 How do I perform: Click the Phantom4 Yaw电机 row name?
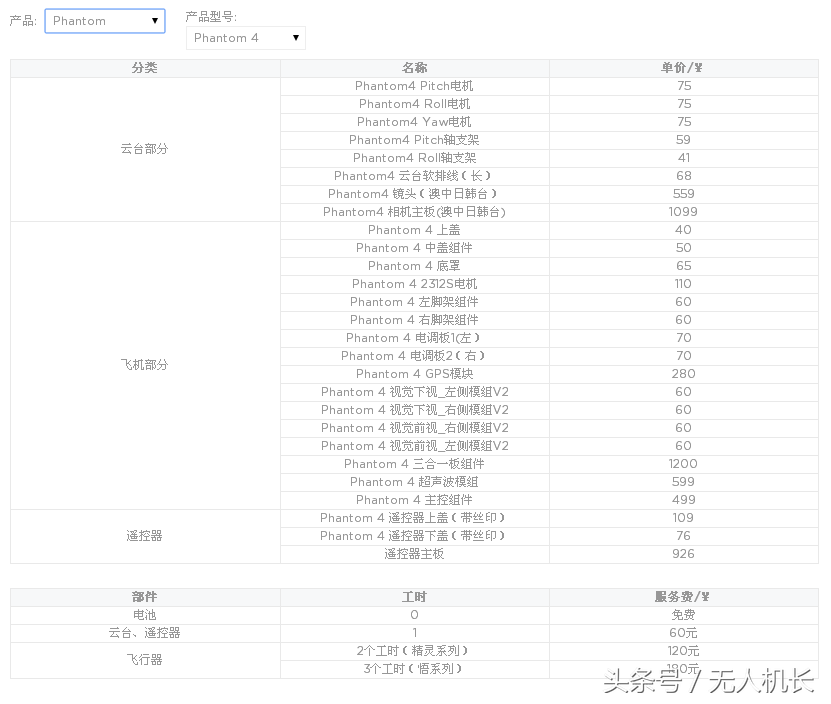pos(414,122)
